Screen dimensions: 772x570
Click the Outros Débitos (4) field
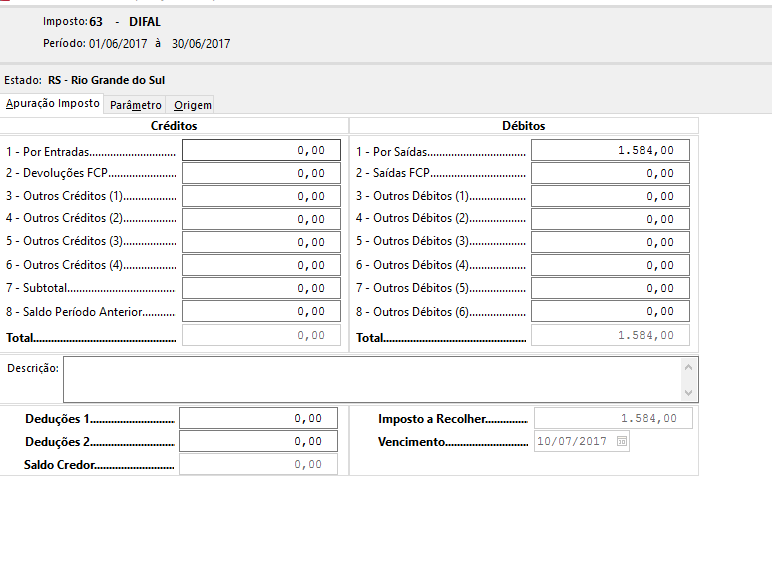click(x=611, y=265)
